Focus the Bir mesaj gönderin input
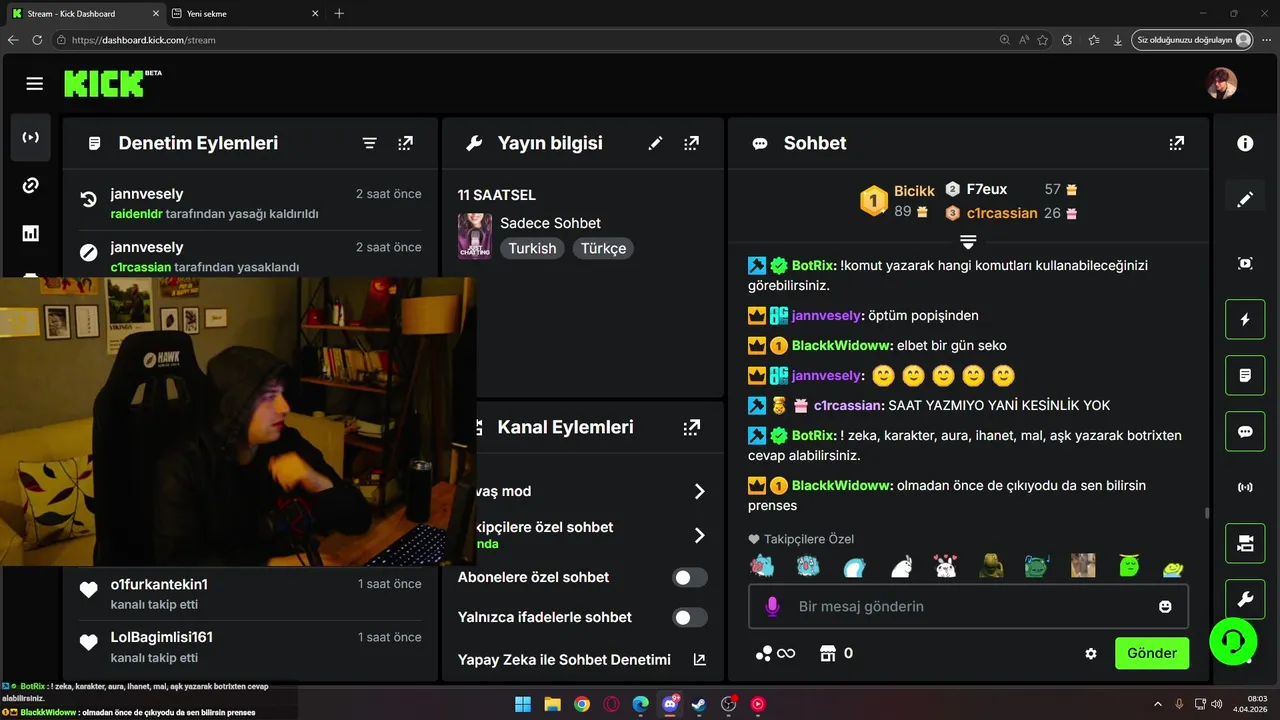1280x720 pixels. 968,606
